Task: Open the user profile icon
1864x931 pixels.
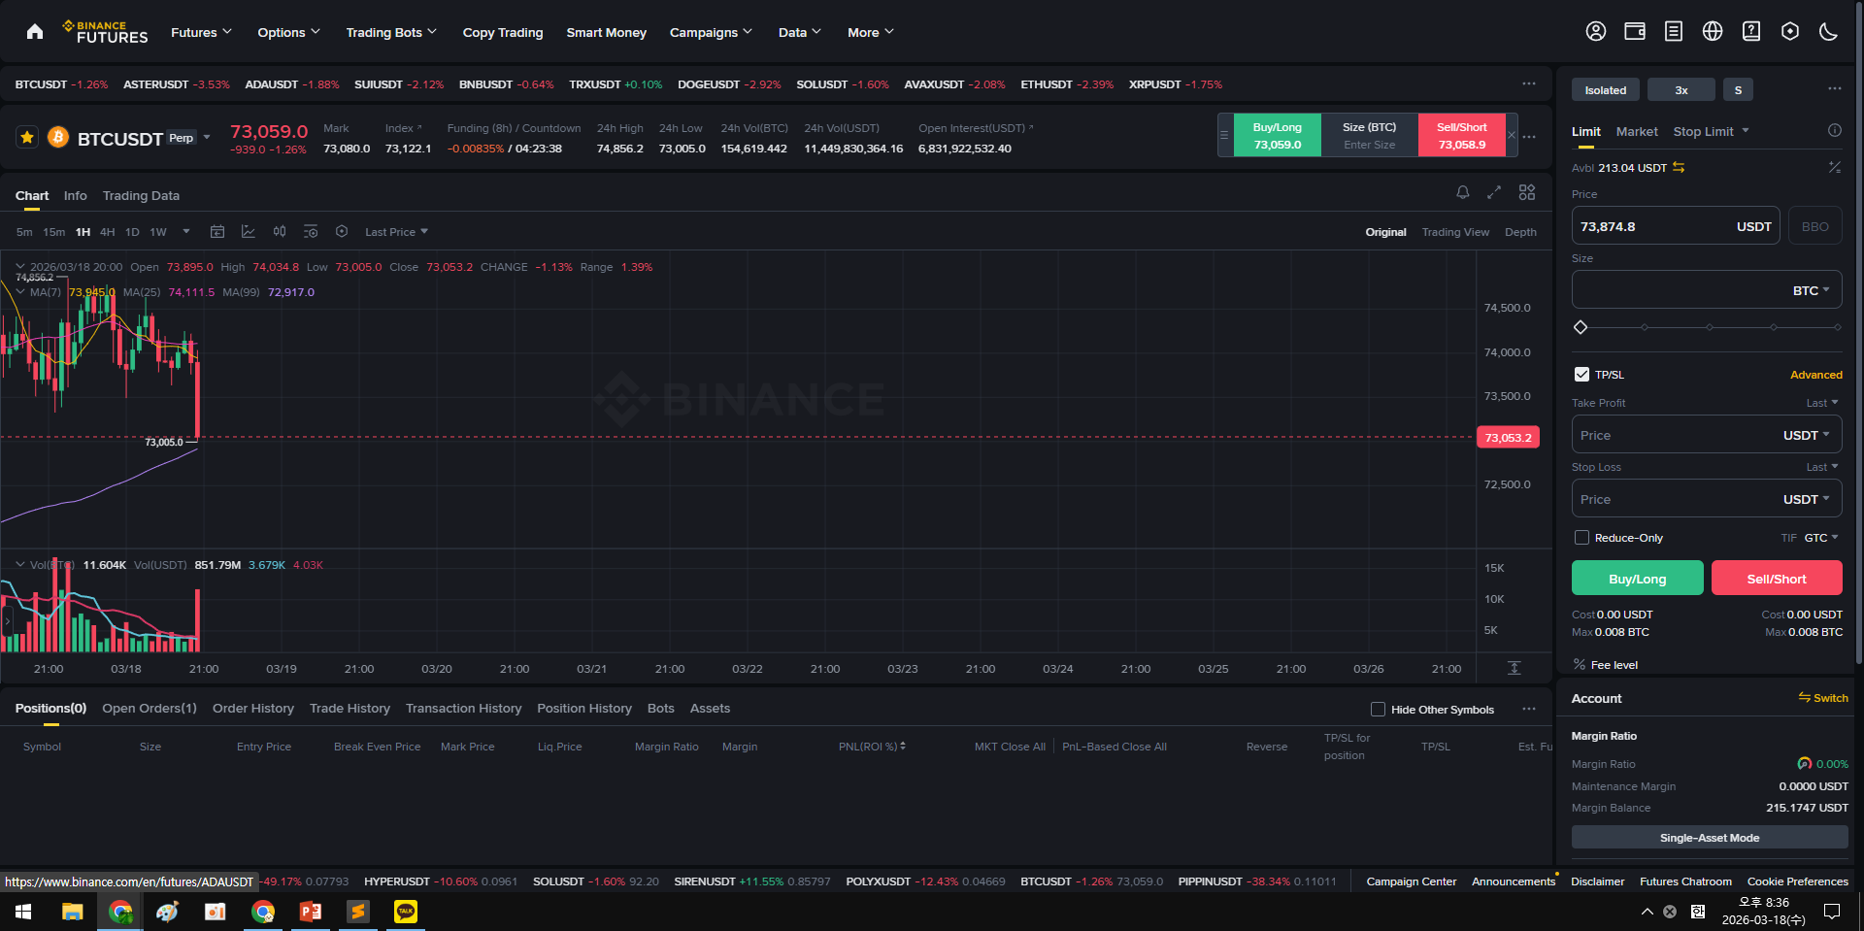Action: point(1596,32)
